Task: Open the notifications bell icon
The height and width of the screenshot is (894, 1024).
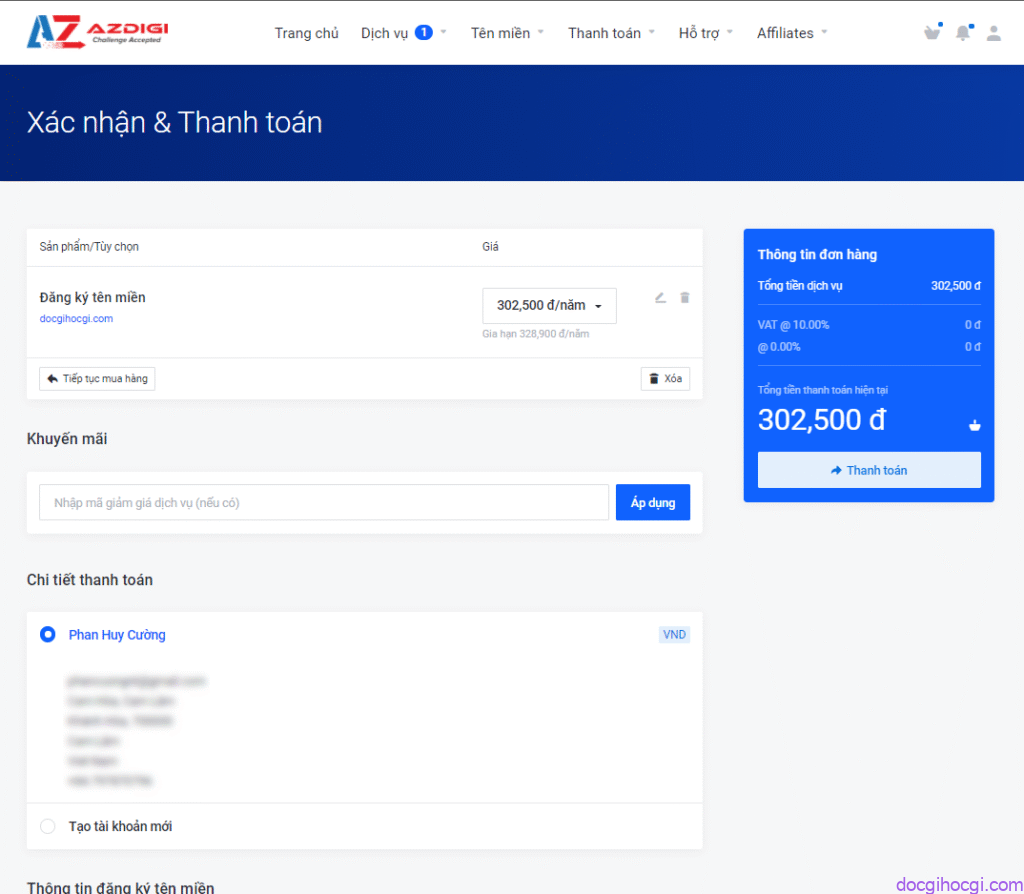Action: pos(963,33)
